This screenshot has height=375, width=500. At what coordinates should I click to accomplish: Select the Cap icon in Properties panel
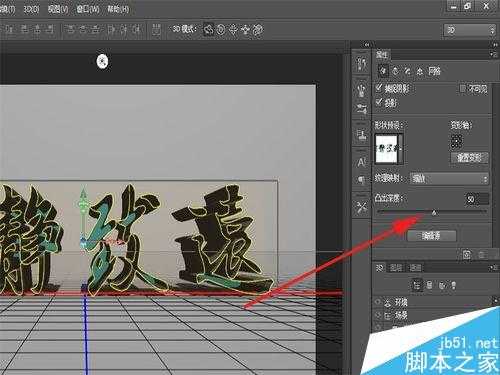tap(407, 71)
